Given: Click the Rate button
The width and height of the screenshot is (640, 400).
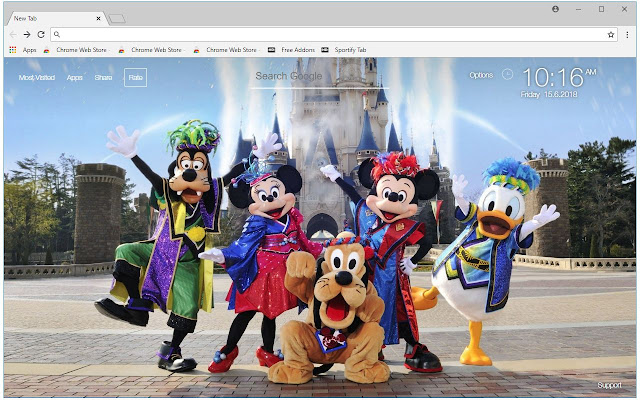Looking at the screenshot, I should (136, 78).
